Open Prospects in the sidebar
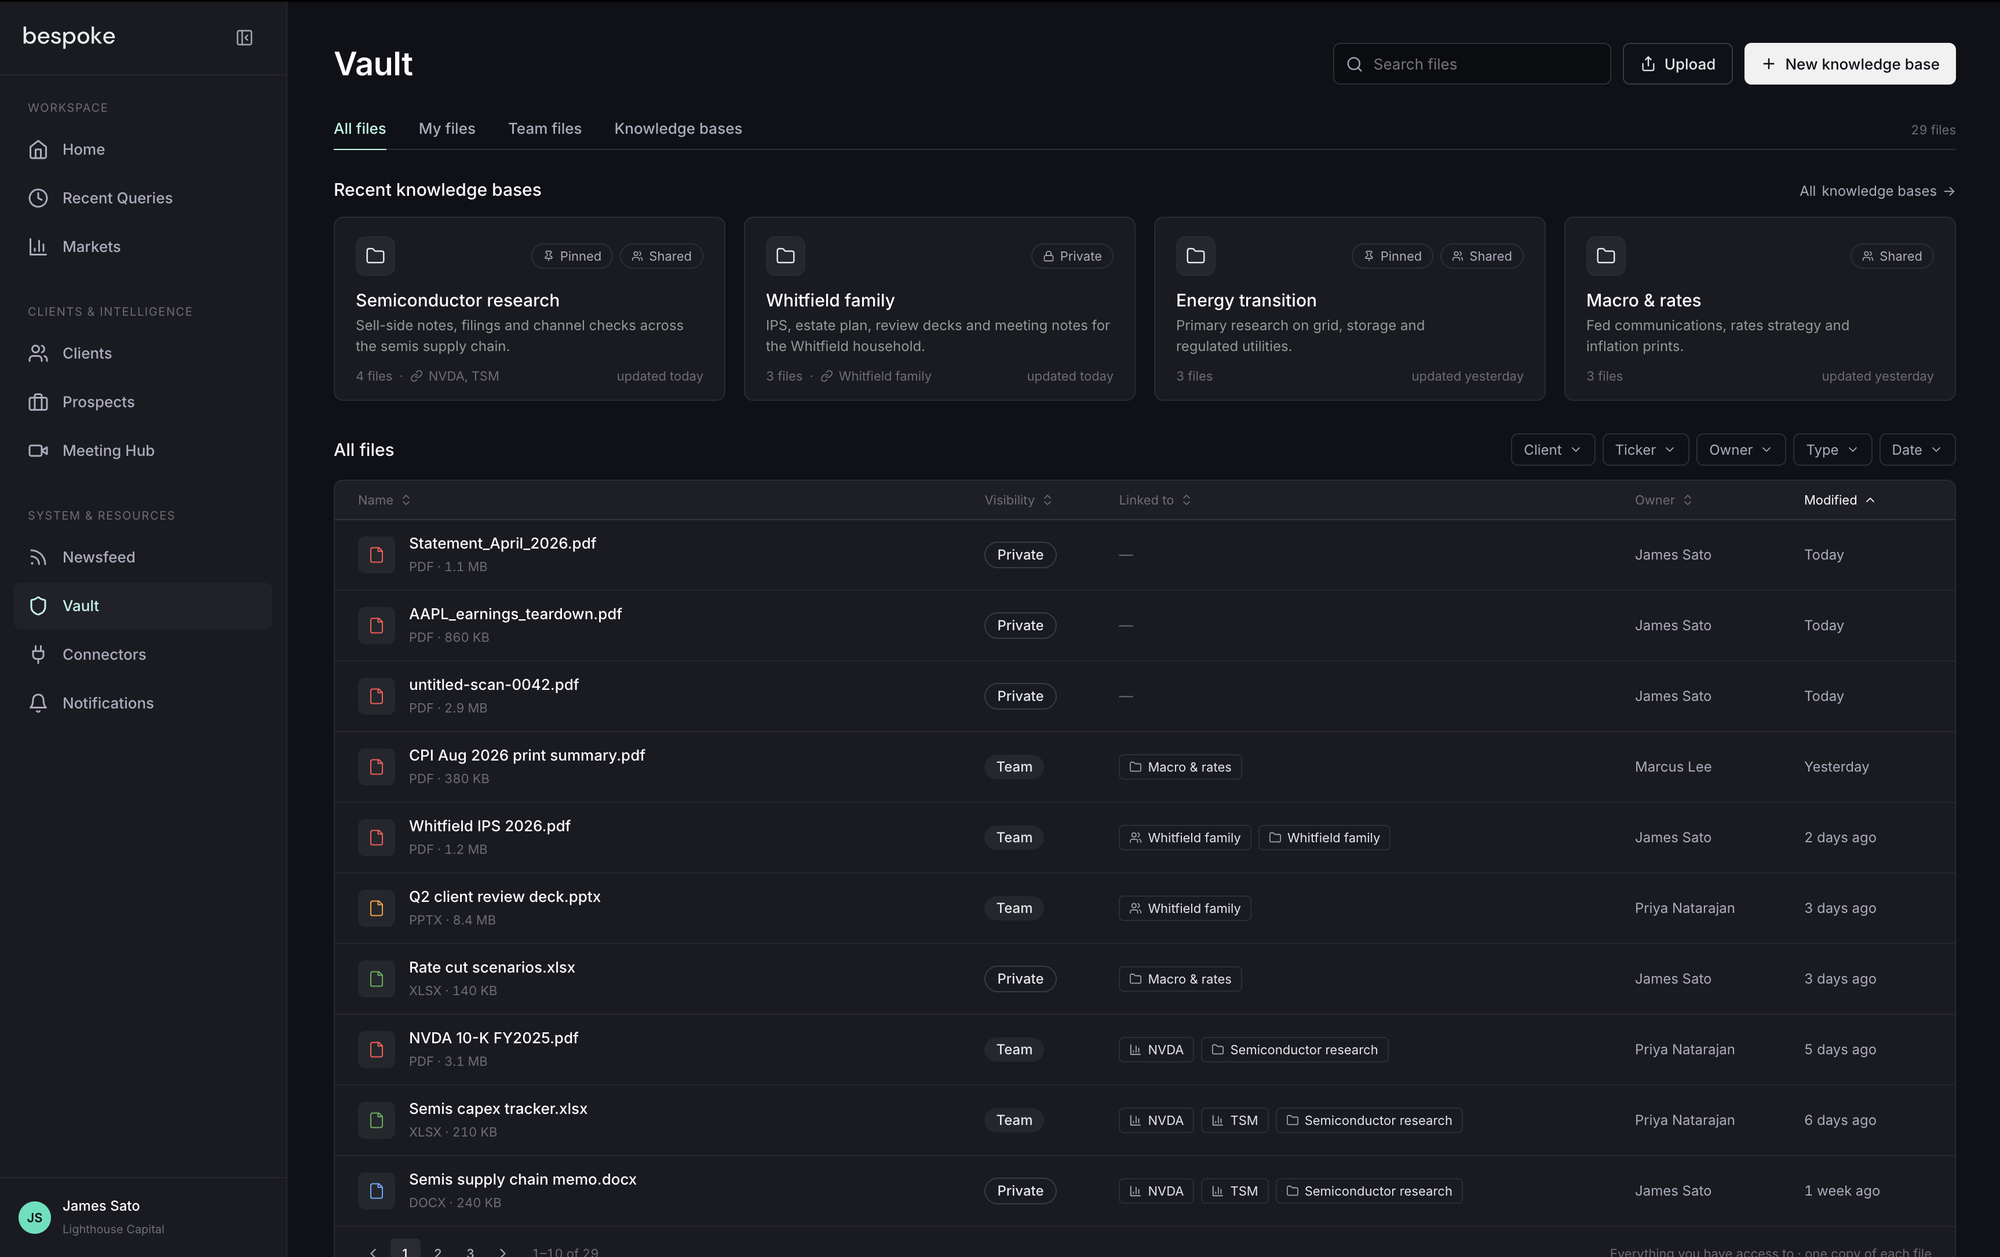2000x1257 pixels. 143,402
